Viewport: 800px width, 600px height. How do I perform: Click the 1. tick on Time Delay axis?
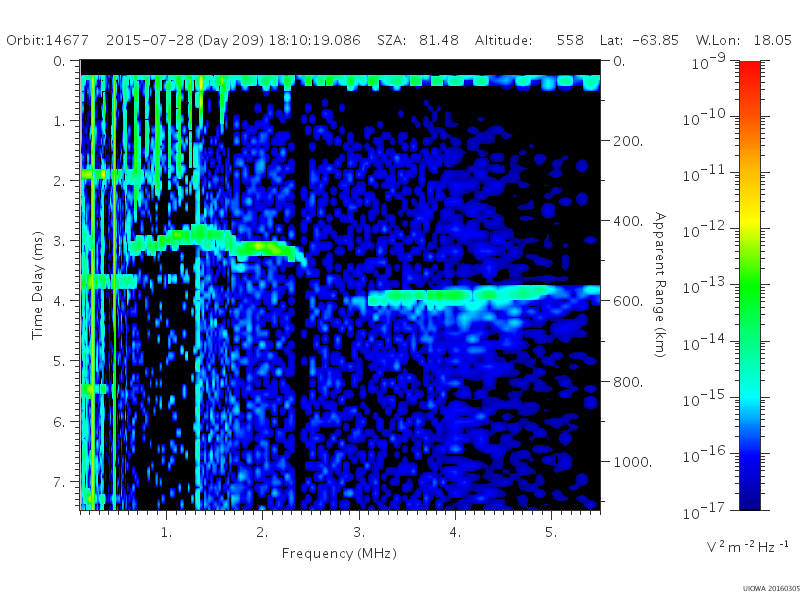60,121
